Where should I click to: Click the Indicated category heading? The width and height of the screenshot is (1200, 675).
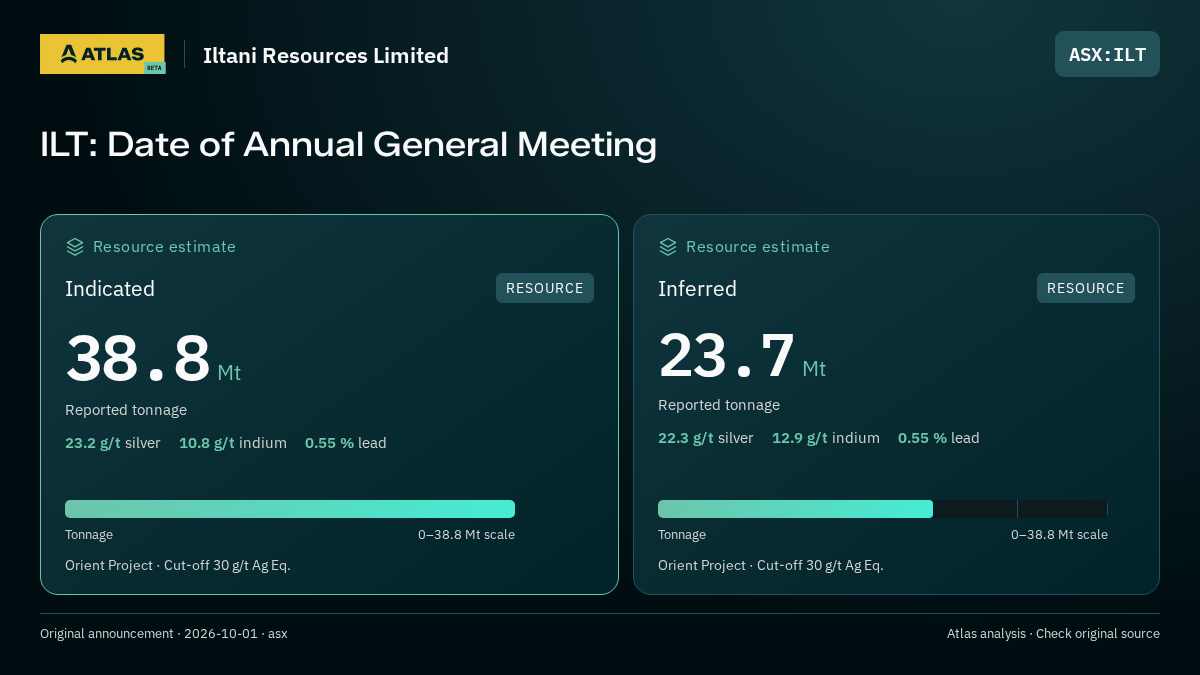pos(110,289)
